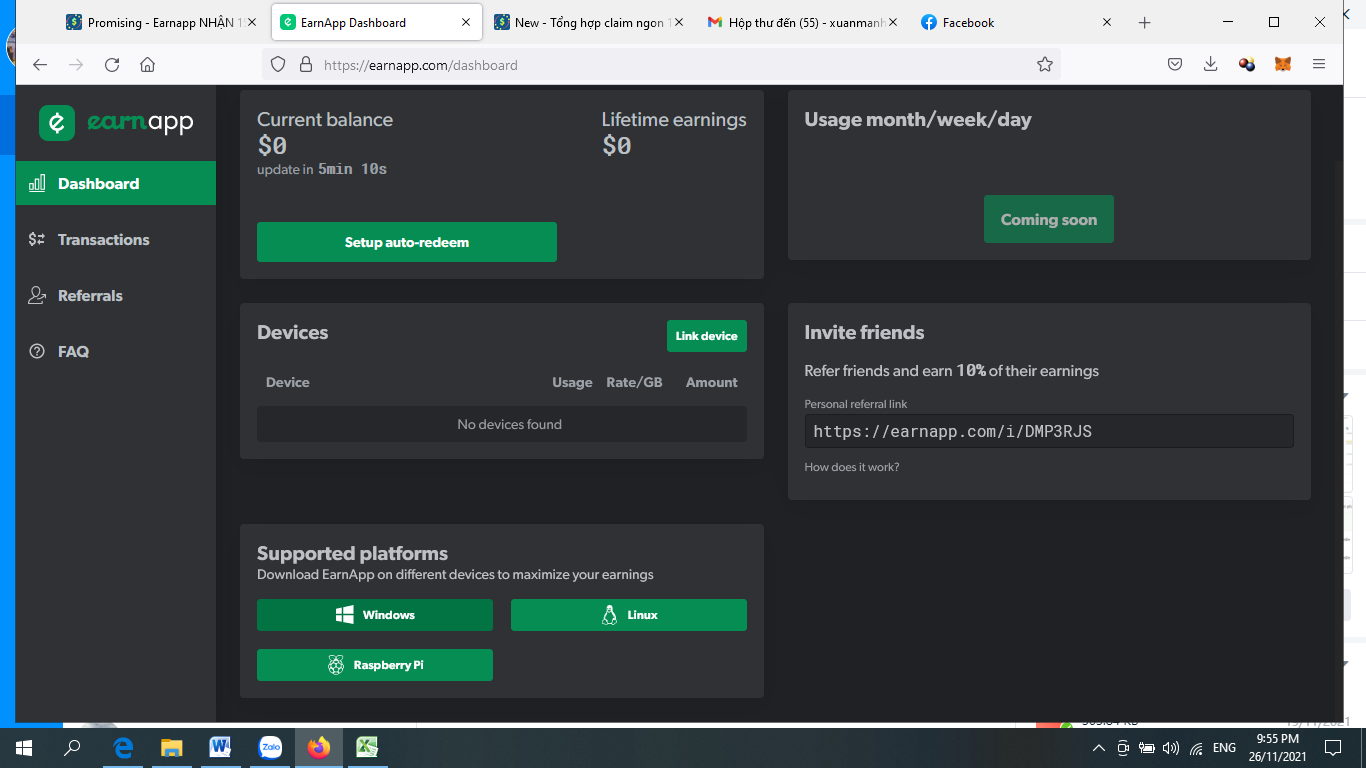This screenshot has width=1366, height=768.
Task: Open the volume control in system tray
Action: [x=1171, y=748]
